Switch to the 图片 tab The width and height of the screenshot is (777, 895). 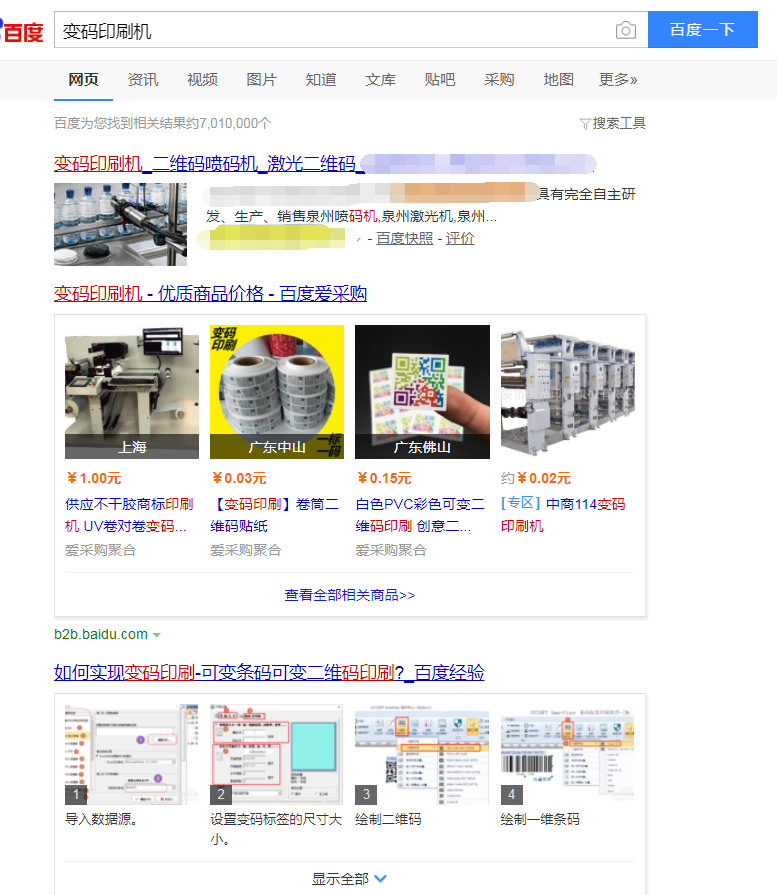(261, 80)
